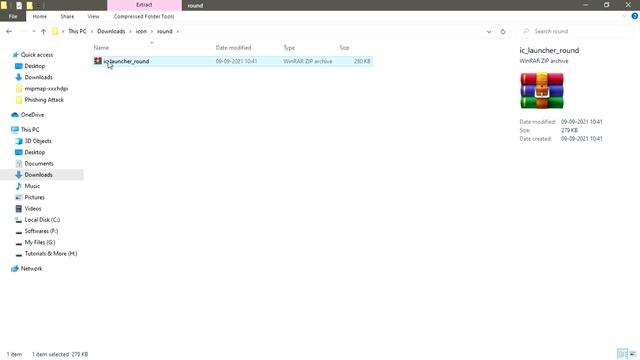Click the Forward navigation arrow
640x360 pixels.
click(x=23, y=31)
